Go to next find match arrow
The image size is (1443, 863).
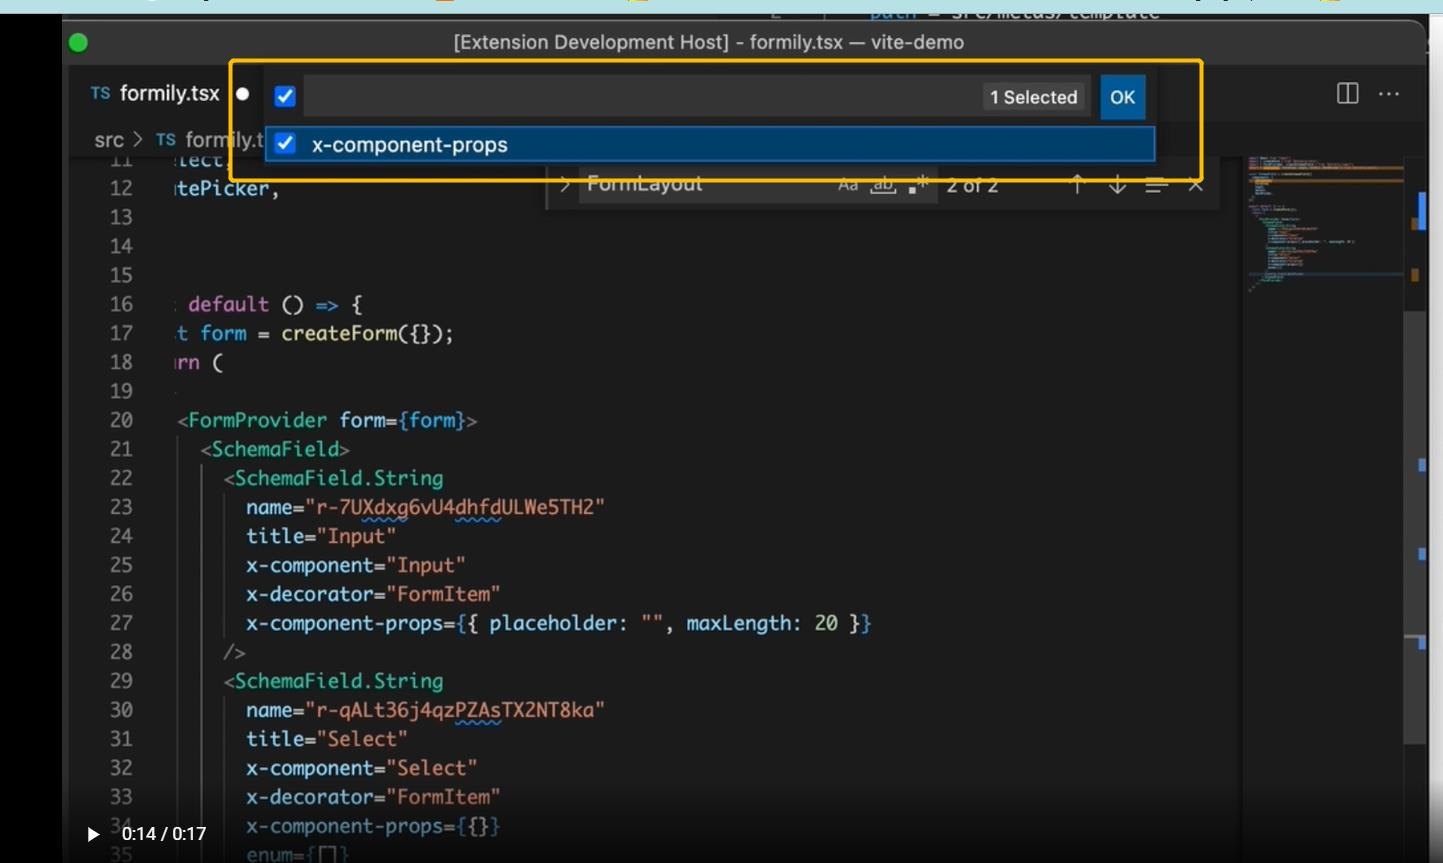click(1117, 185)
